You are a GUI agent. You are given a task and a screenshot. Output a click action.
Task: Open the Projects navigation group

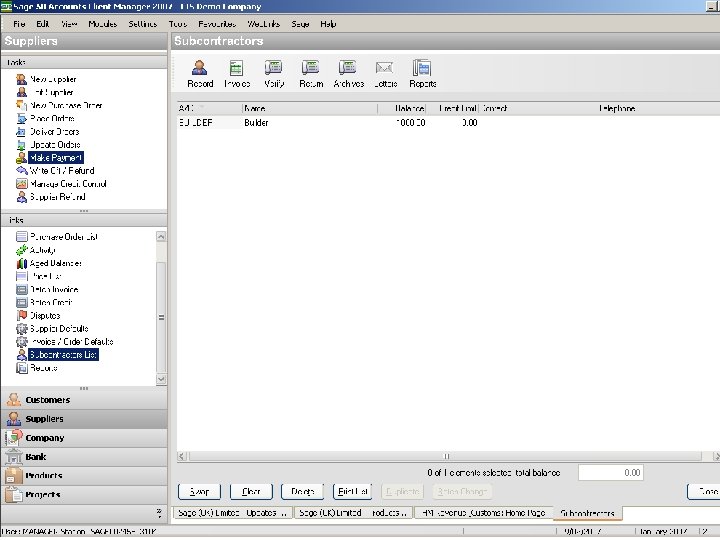(x=84, y=495)
